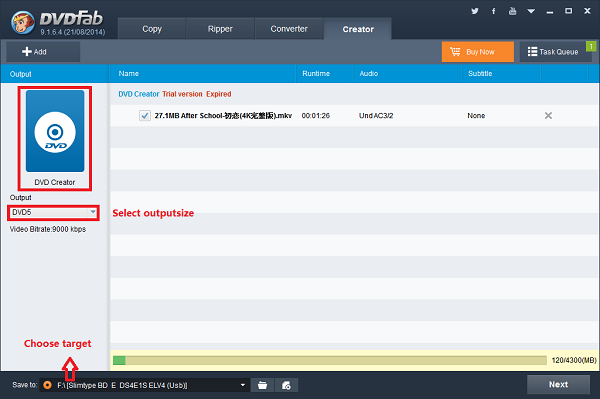Viewport: 600px width, 399px height.
Task: Click the 00:01:26 runtime value
Action: [x=316, y=116]
